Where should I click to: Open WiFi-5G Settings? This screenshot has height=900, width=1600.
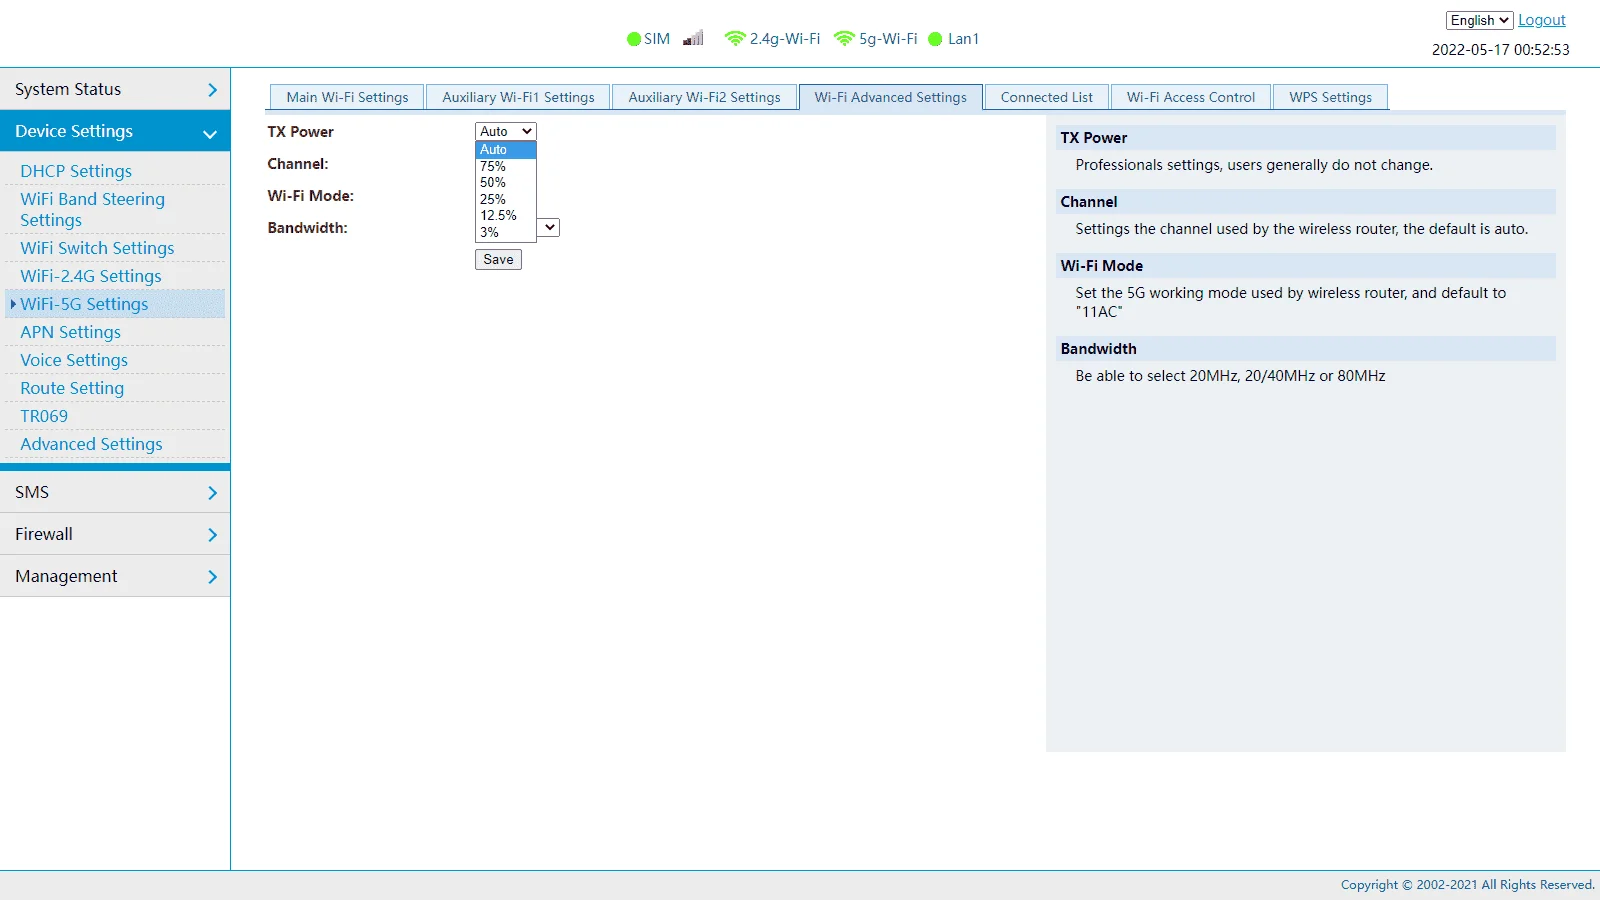84,304
